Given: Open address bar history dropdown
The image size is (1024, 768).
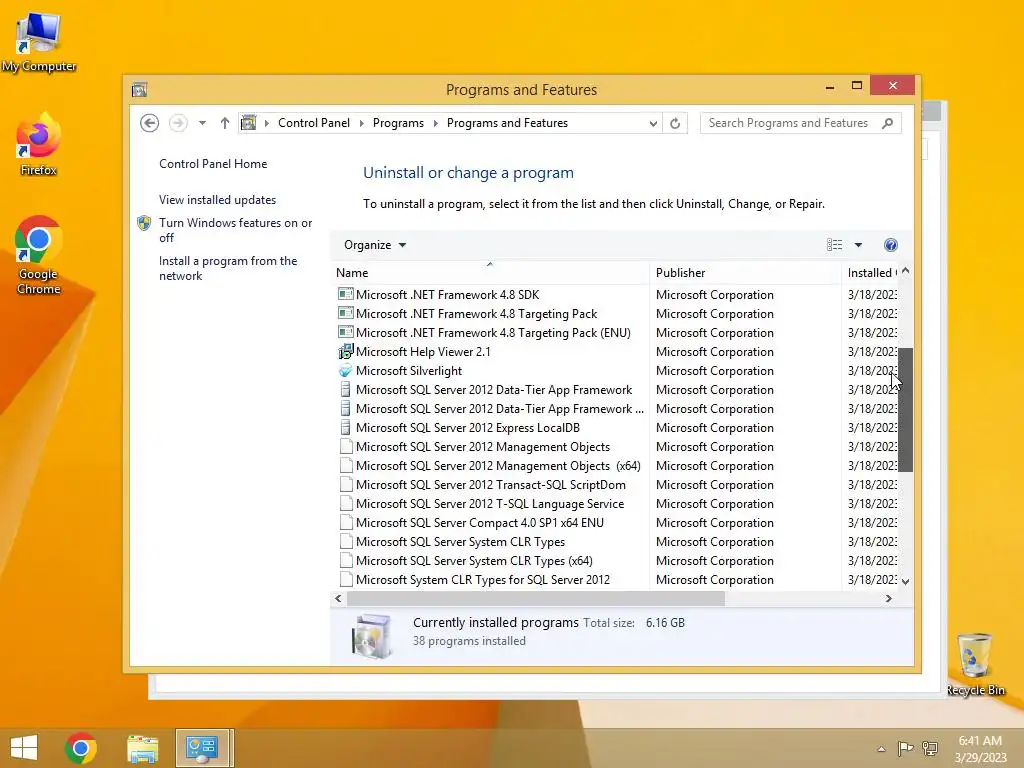Looking at the screenshot, I should [652, 123].
